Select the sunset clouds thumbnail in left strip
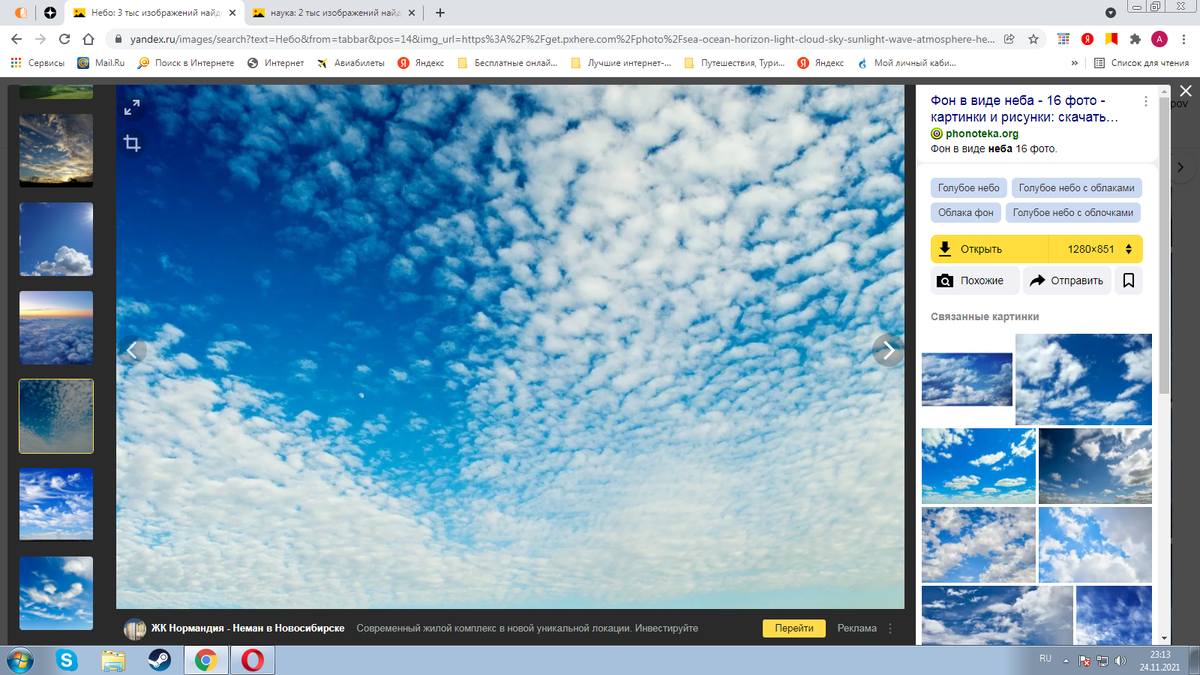 coord(56,150)
